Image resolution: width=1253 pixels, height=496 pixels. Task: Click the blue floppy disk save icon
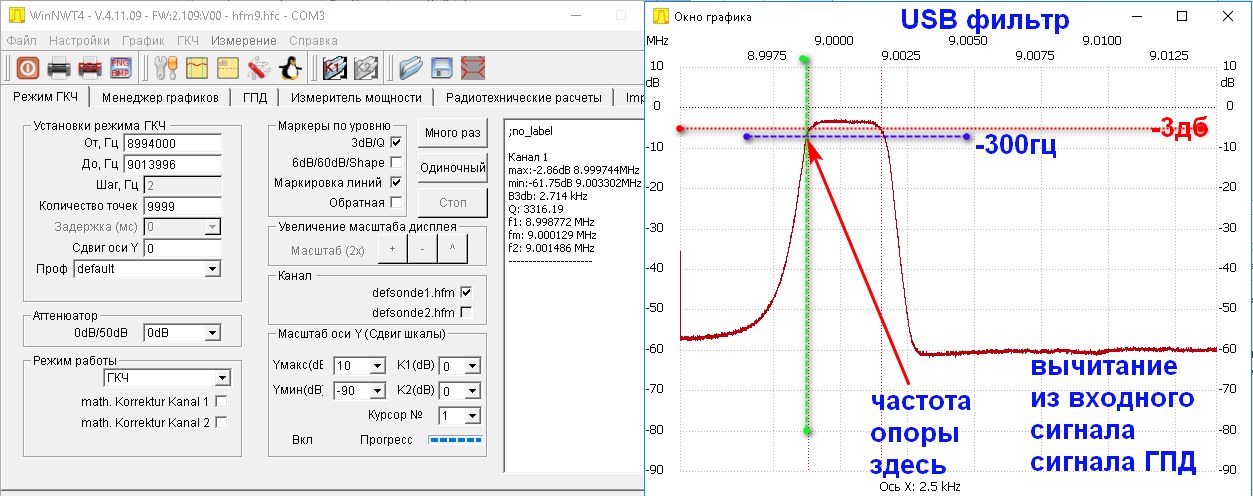[443, 68]
